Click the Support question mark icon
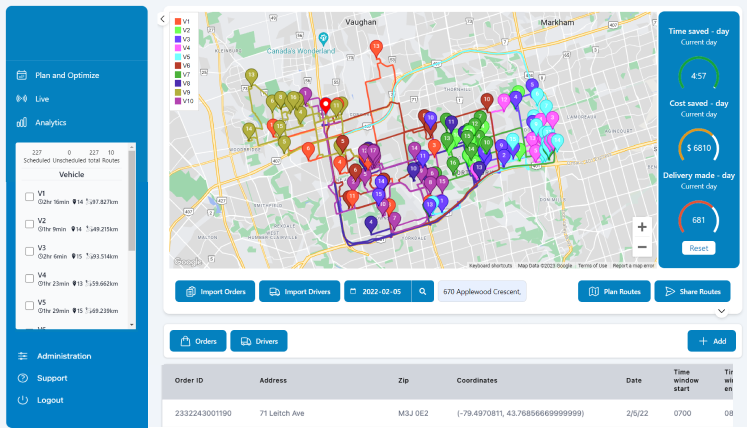The width and height of the screenshot is (747, 428). point(22,378)
